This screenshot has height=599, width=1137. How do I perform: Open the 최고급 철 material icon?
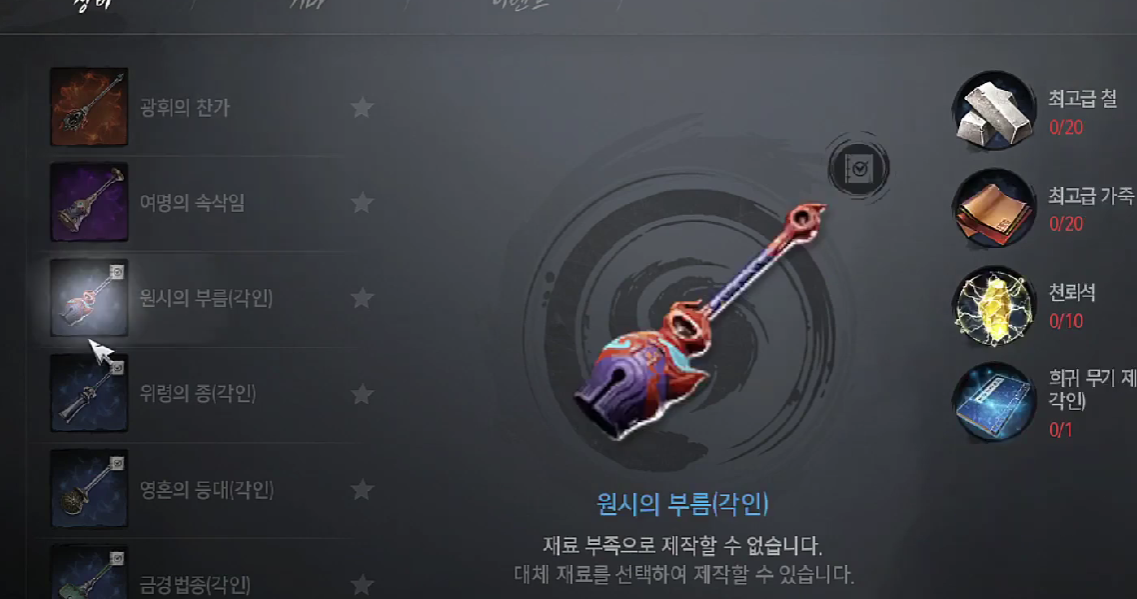tap(993, 110)
